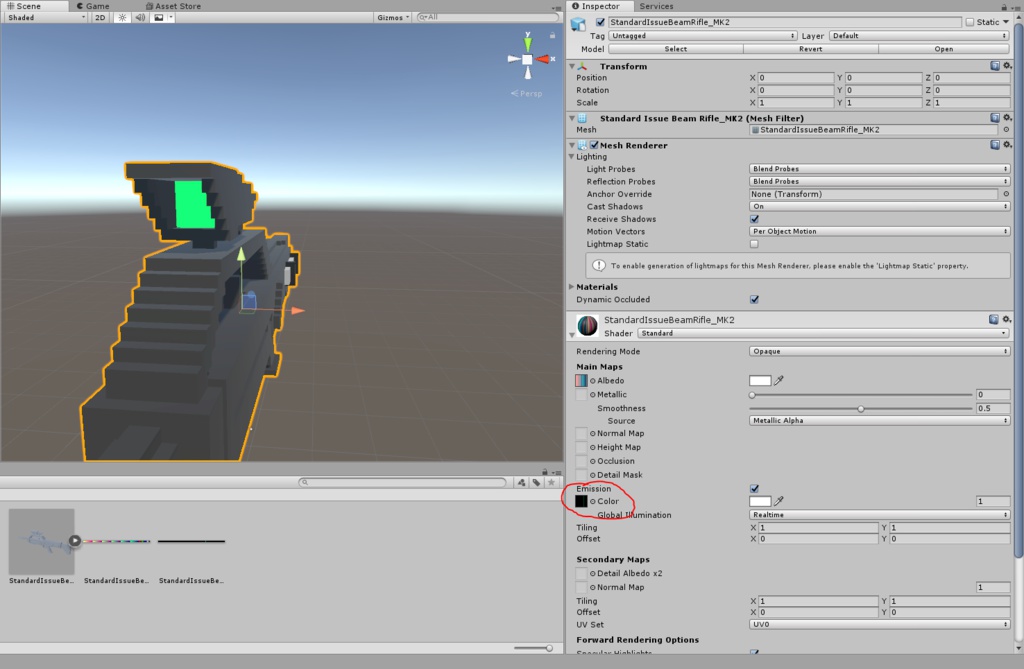1024x669 pixels.
Task: Click the Metallic texture slot
Action: 581,395
